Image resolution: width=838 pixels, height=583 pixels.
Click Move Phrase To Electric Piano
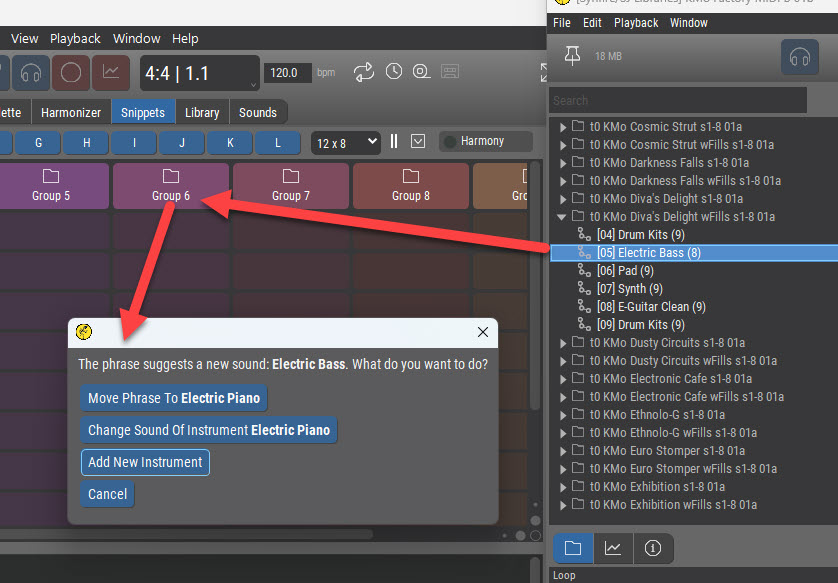click(x=174, y=398)
